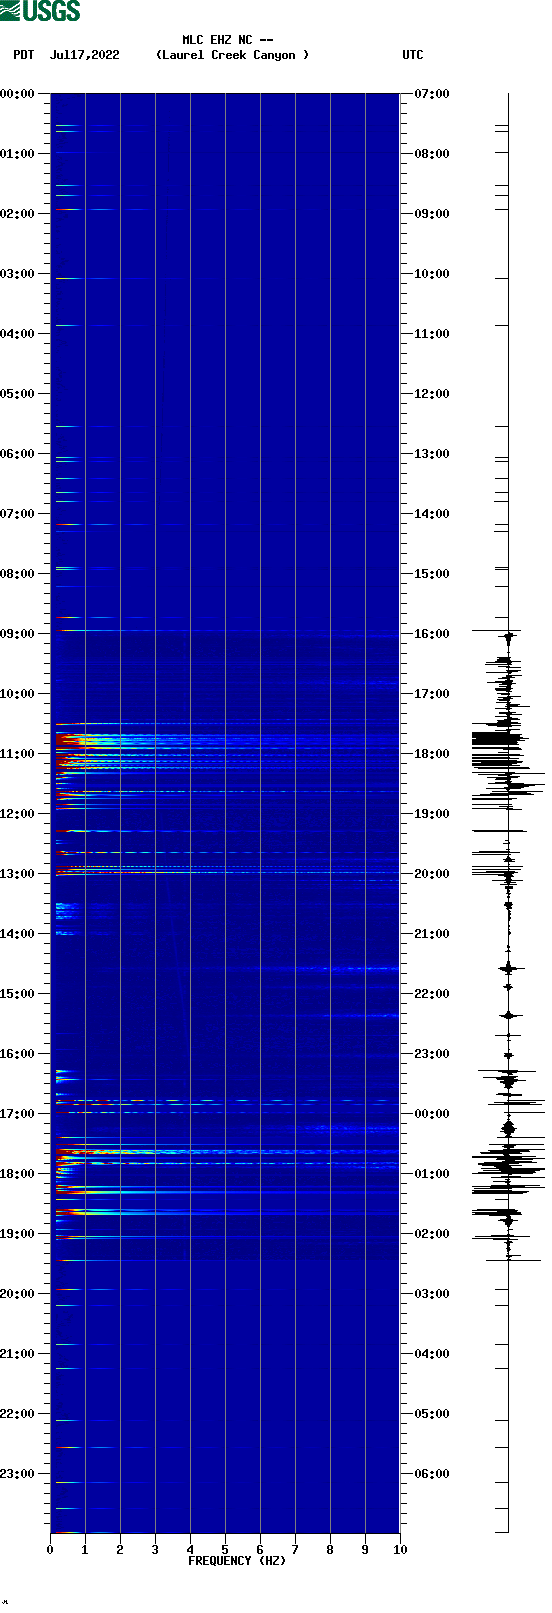Click the PDT time label '00:00'
552x1613 pixels.
[18, 94]
